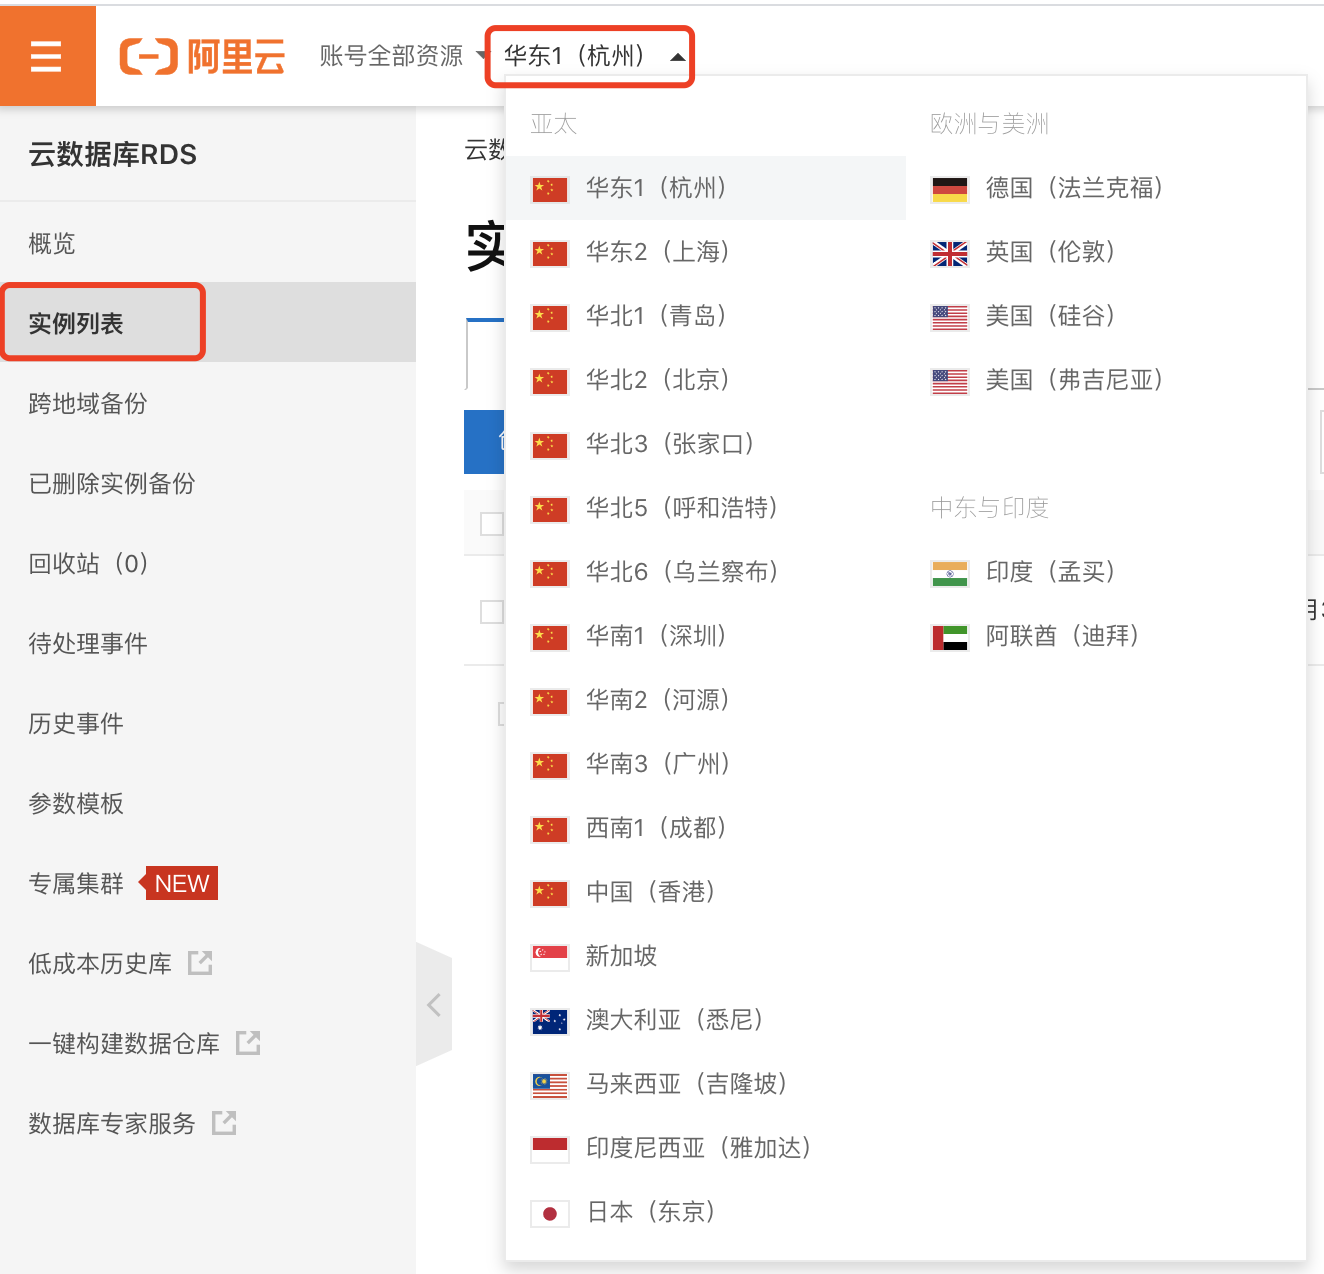Open 回收站（0）
This screenshot has height=1274, width=1324.
208,563
